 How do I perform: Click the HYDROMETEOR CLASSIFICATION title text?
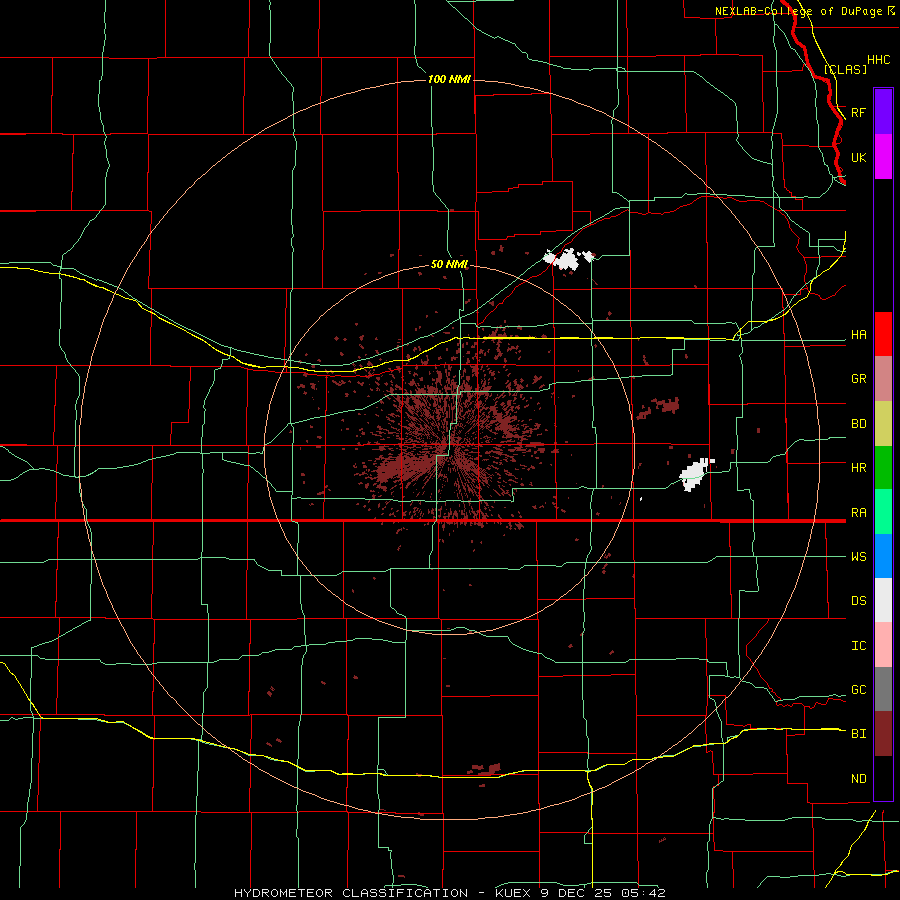(351, 893)
